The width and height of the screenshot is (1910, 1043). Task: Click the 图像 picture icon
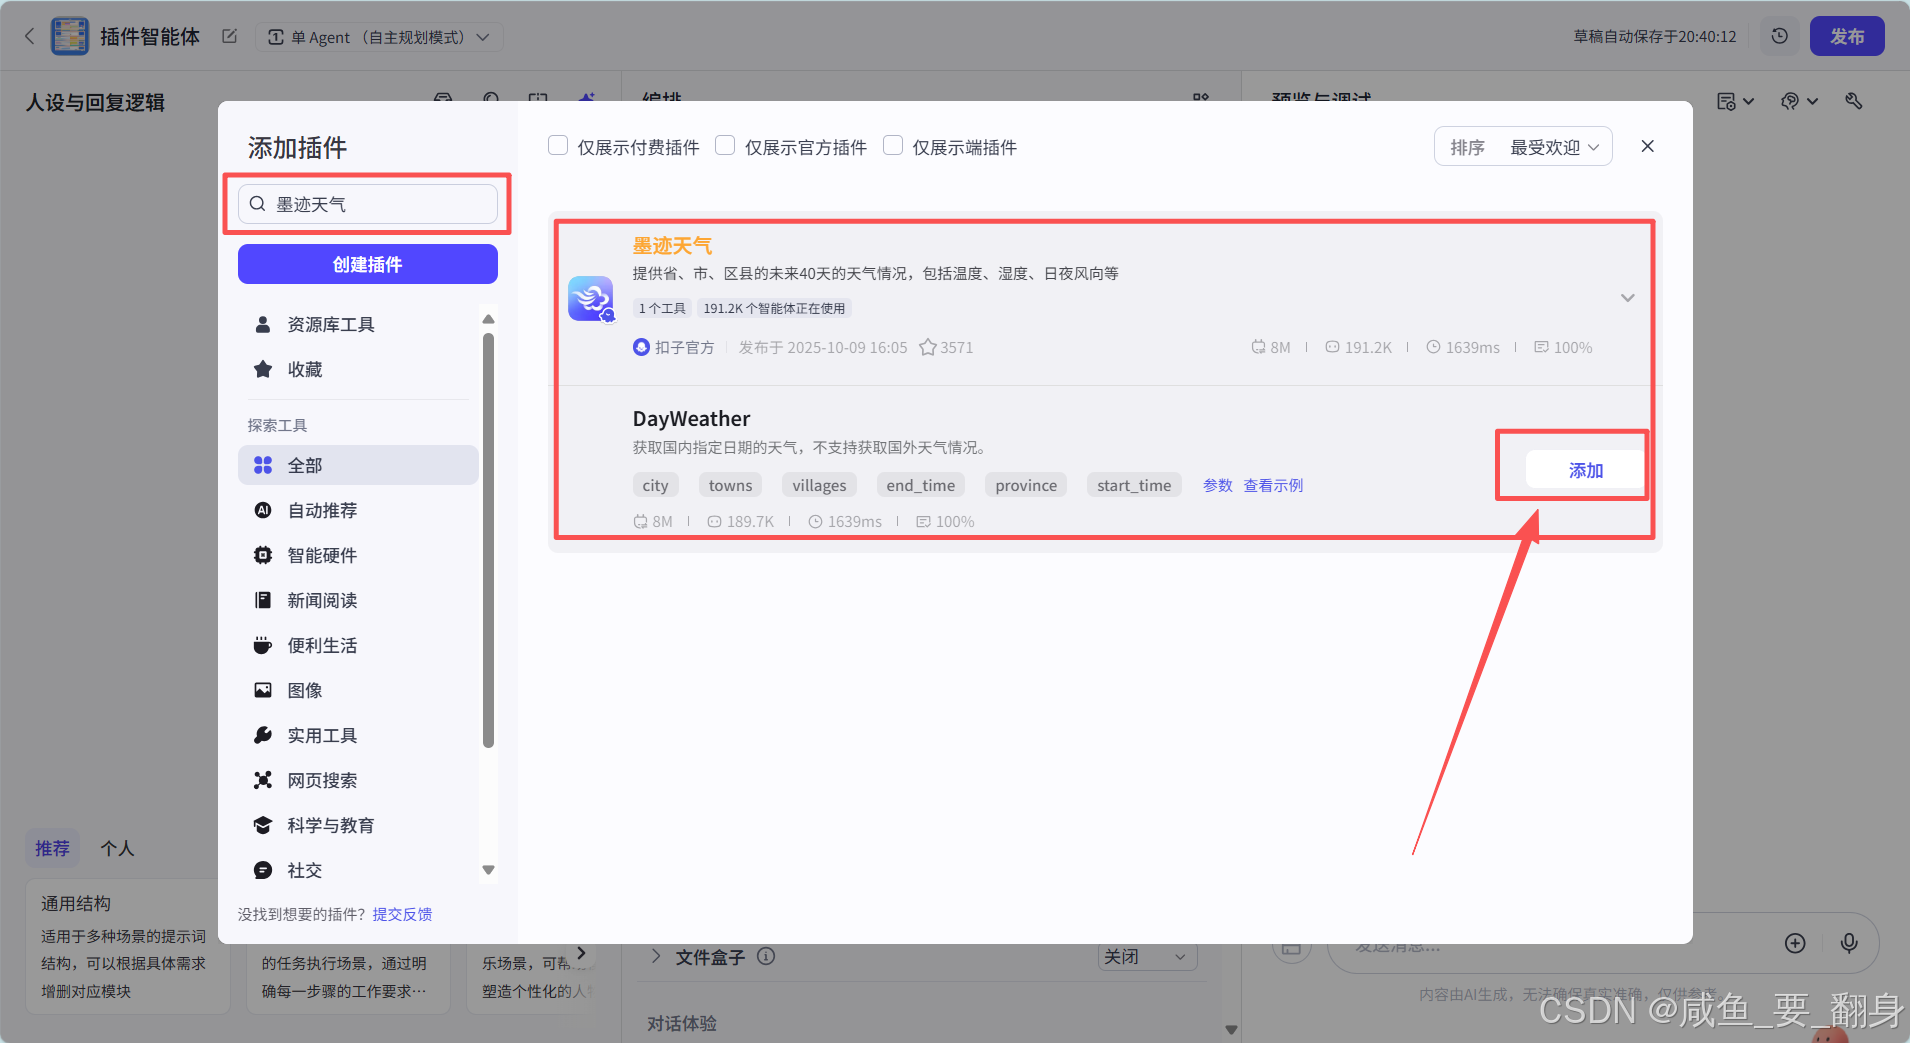[263, 690]
